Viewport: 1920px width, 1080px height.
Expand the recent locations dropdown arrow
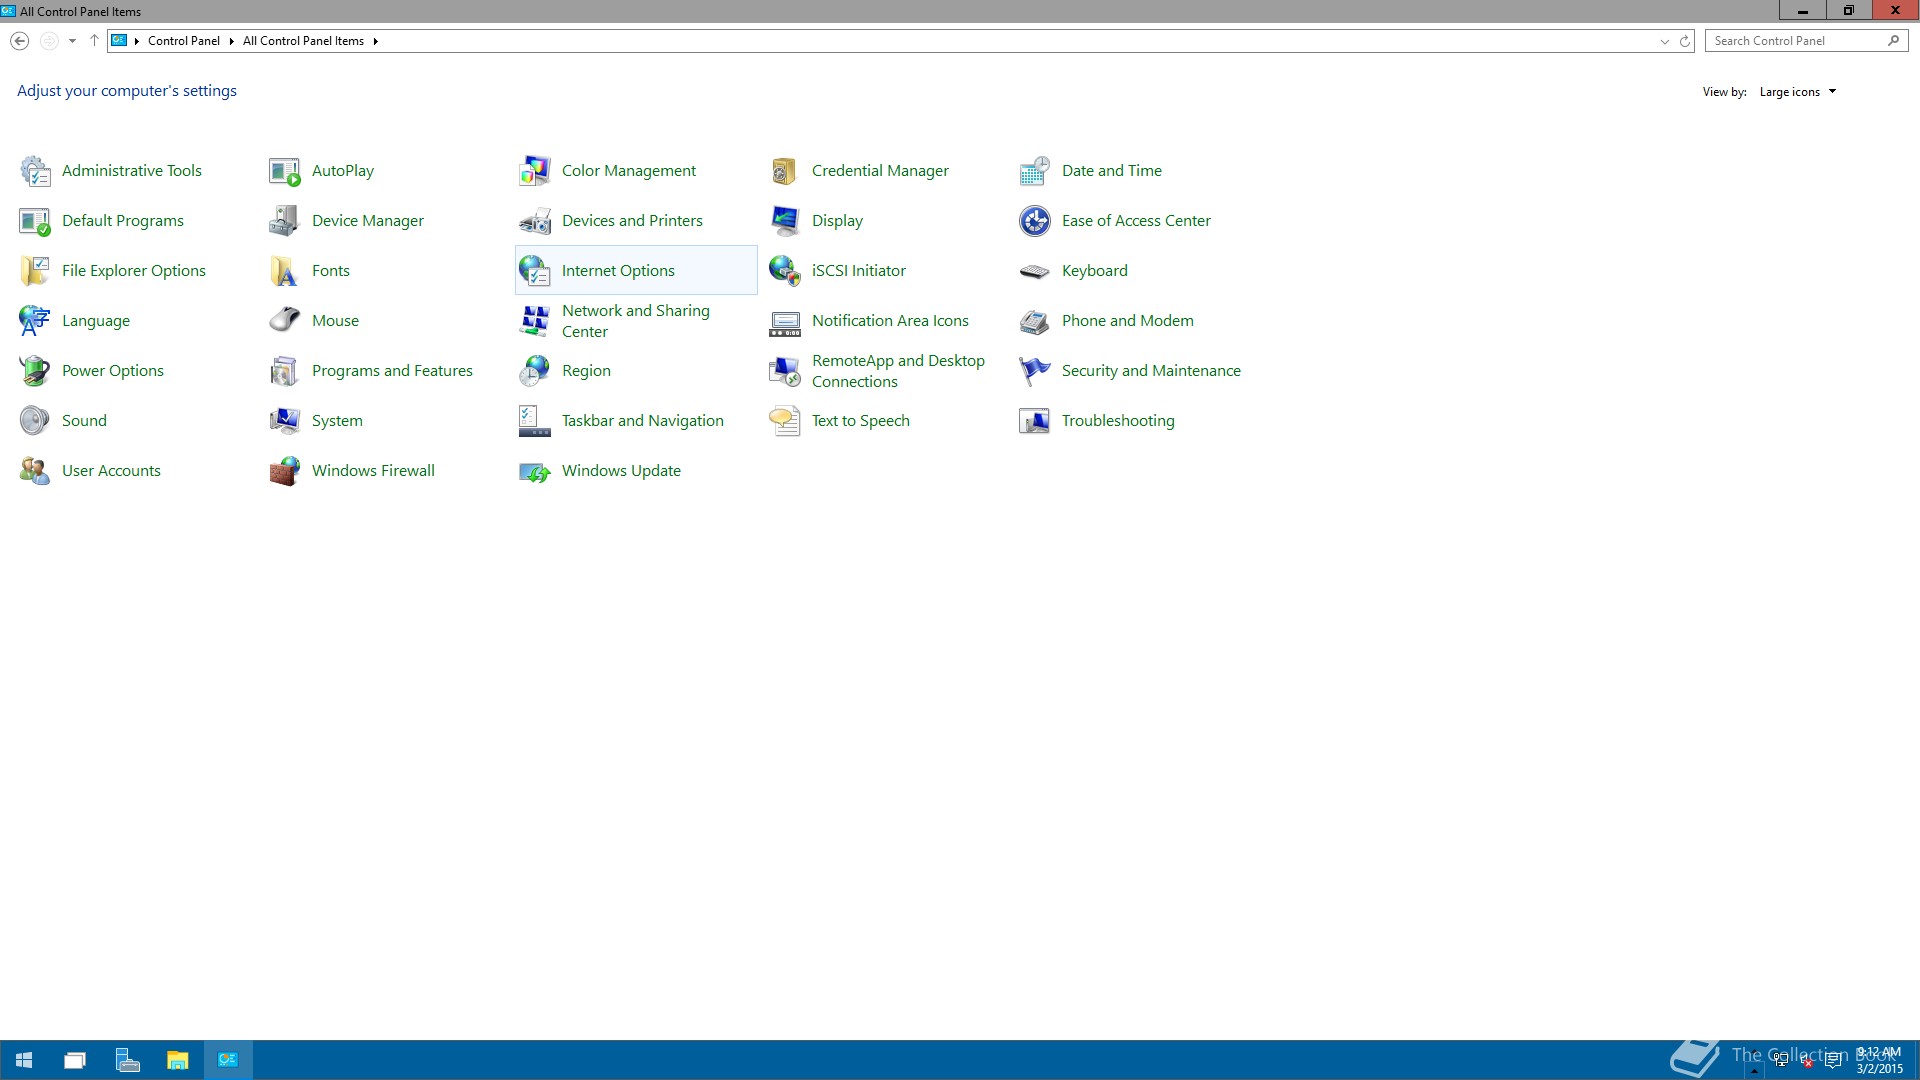pyautogui.click(x=72, y=41)
